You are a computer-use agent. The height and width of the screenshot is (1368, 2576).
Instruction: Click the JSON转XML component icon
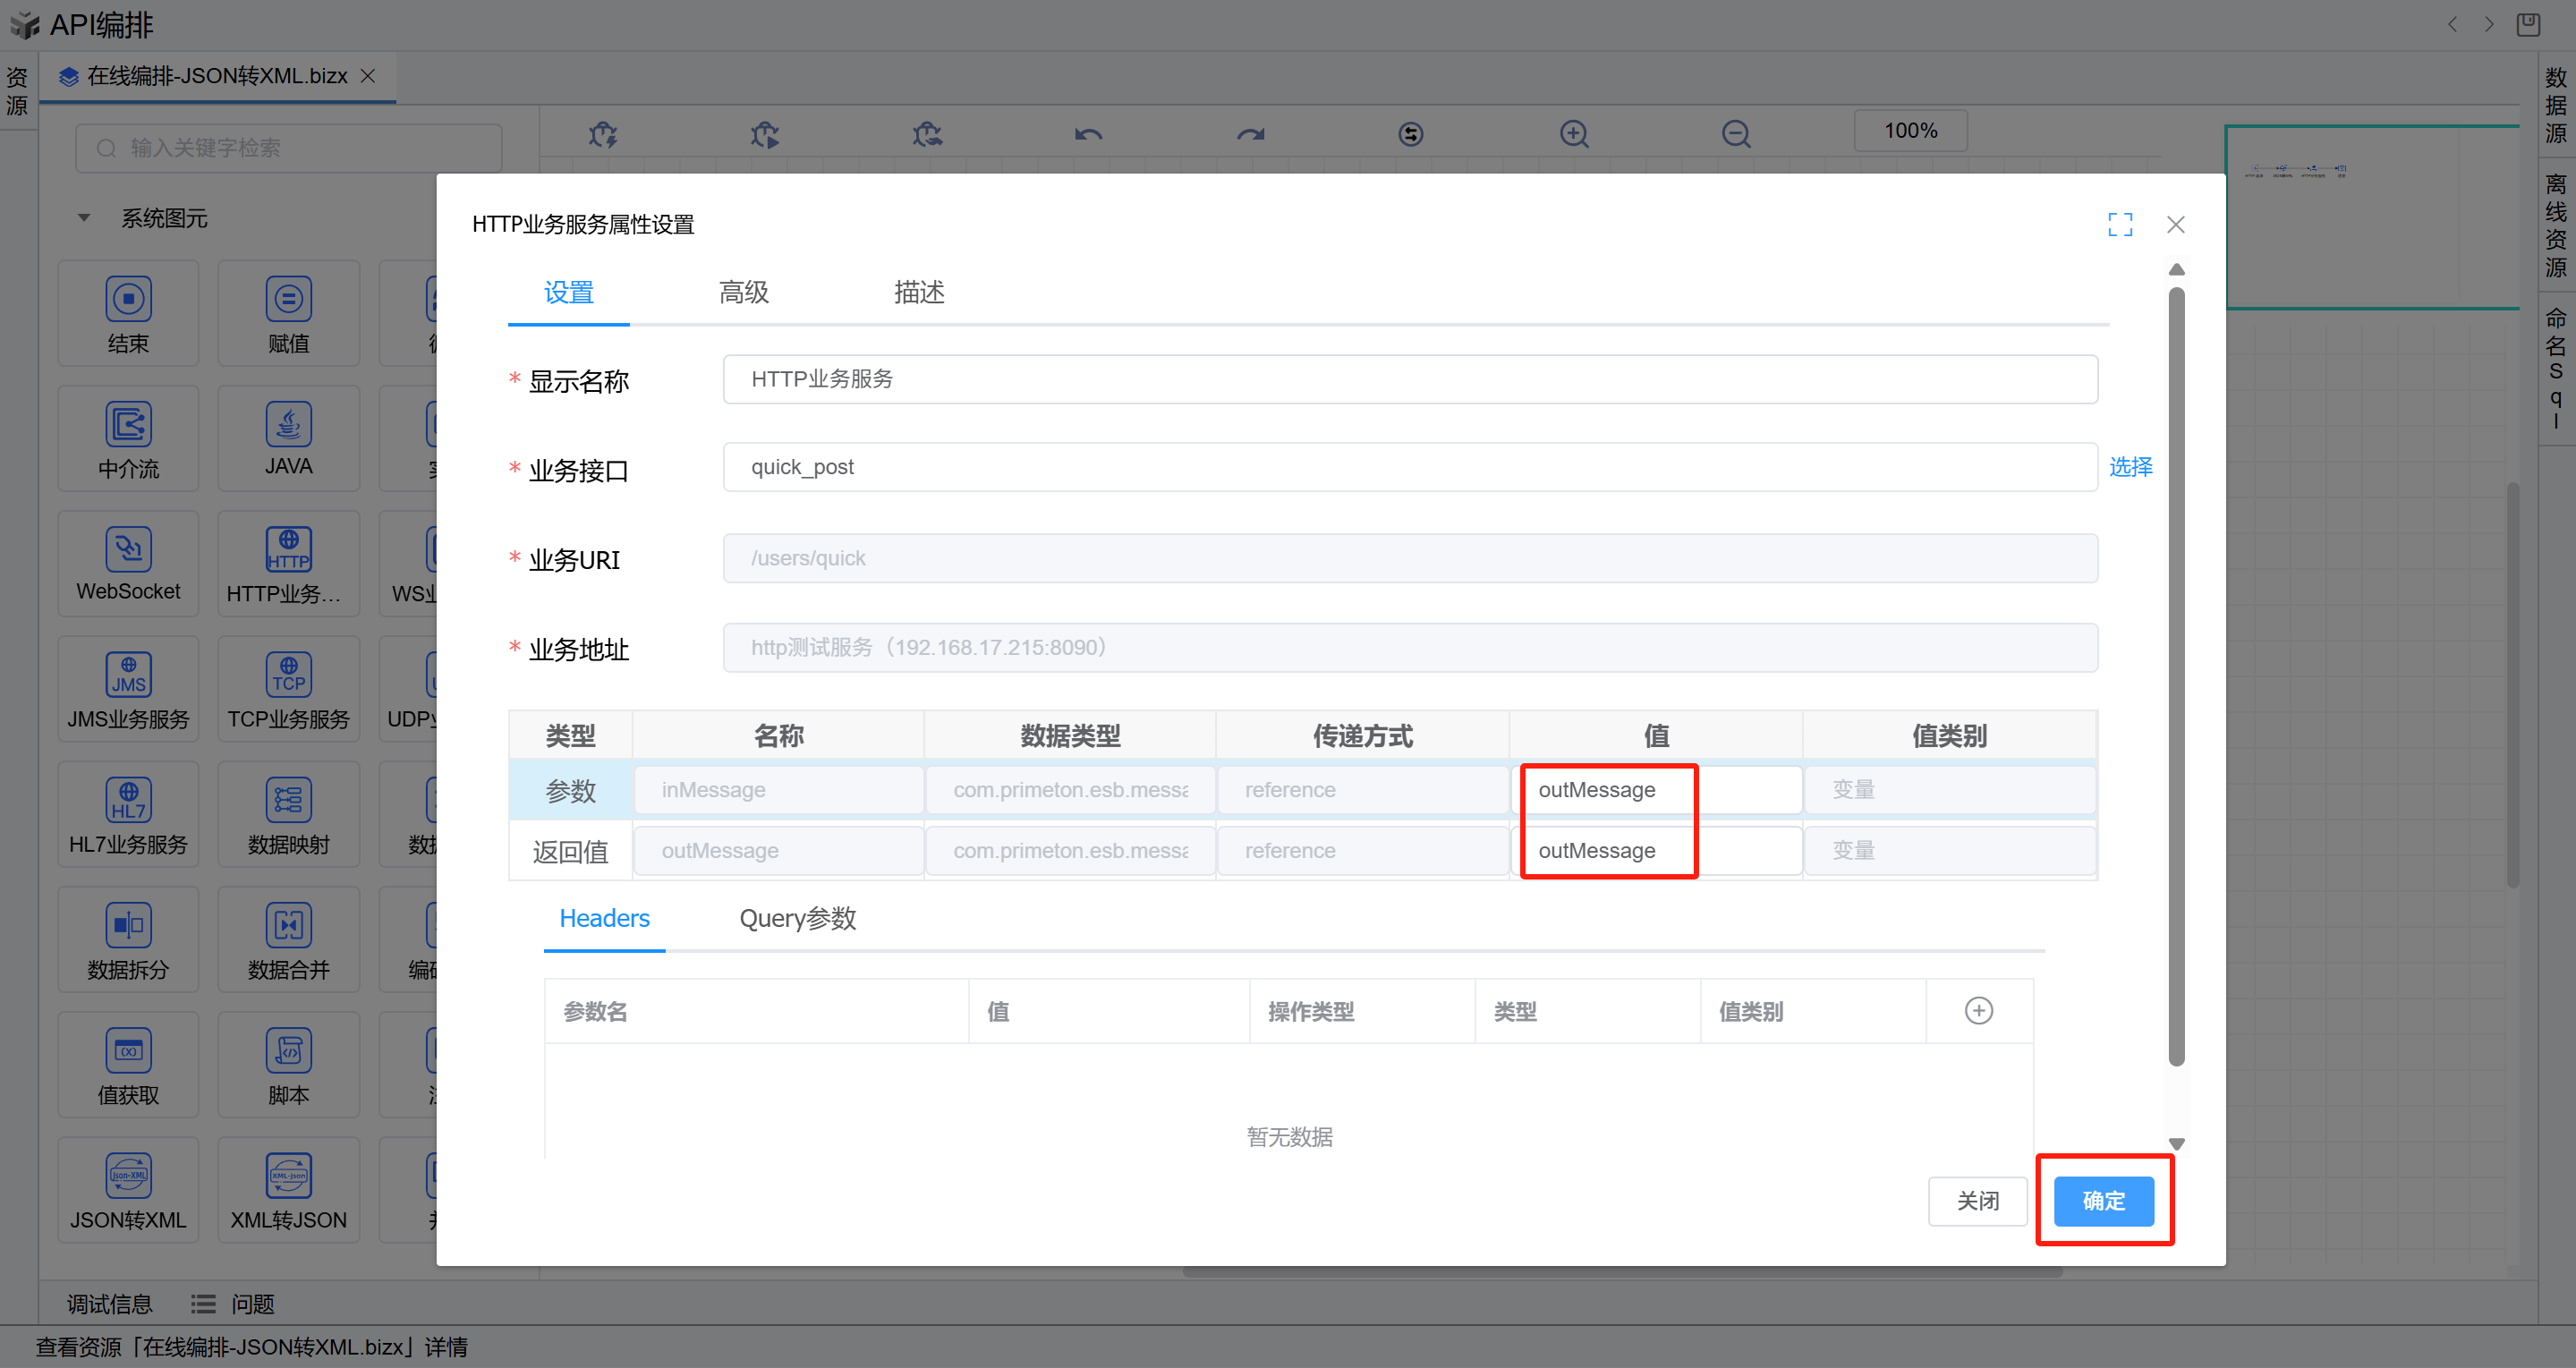pyautogui.click(x=128, y=1176)
